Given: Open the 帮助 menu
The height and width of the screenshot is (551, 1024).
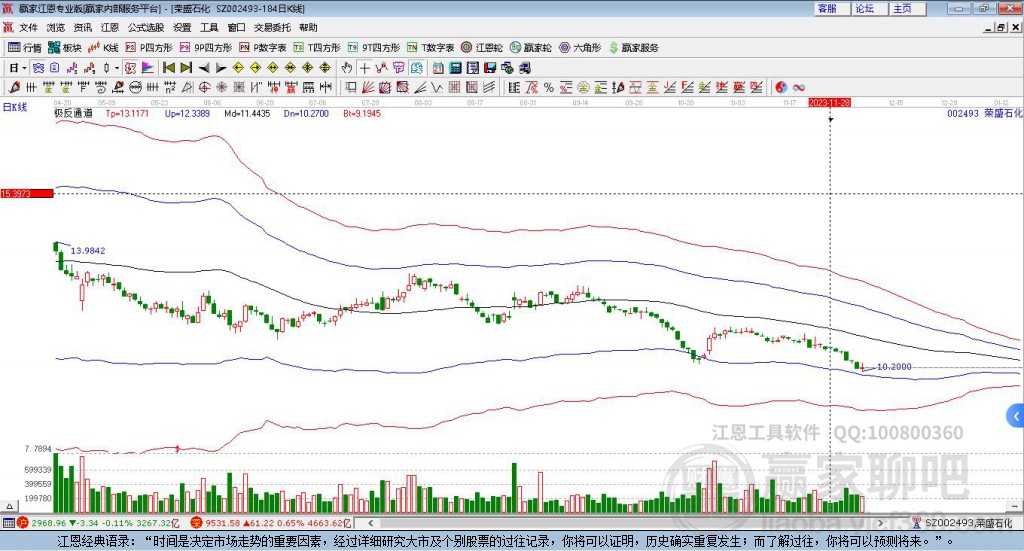Looking at the screenshot, I should click(x=308, y=27).
